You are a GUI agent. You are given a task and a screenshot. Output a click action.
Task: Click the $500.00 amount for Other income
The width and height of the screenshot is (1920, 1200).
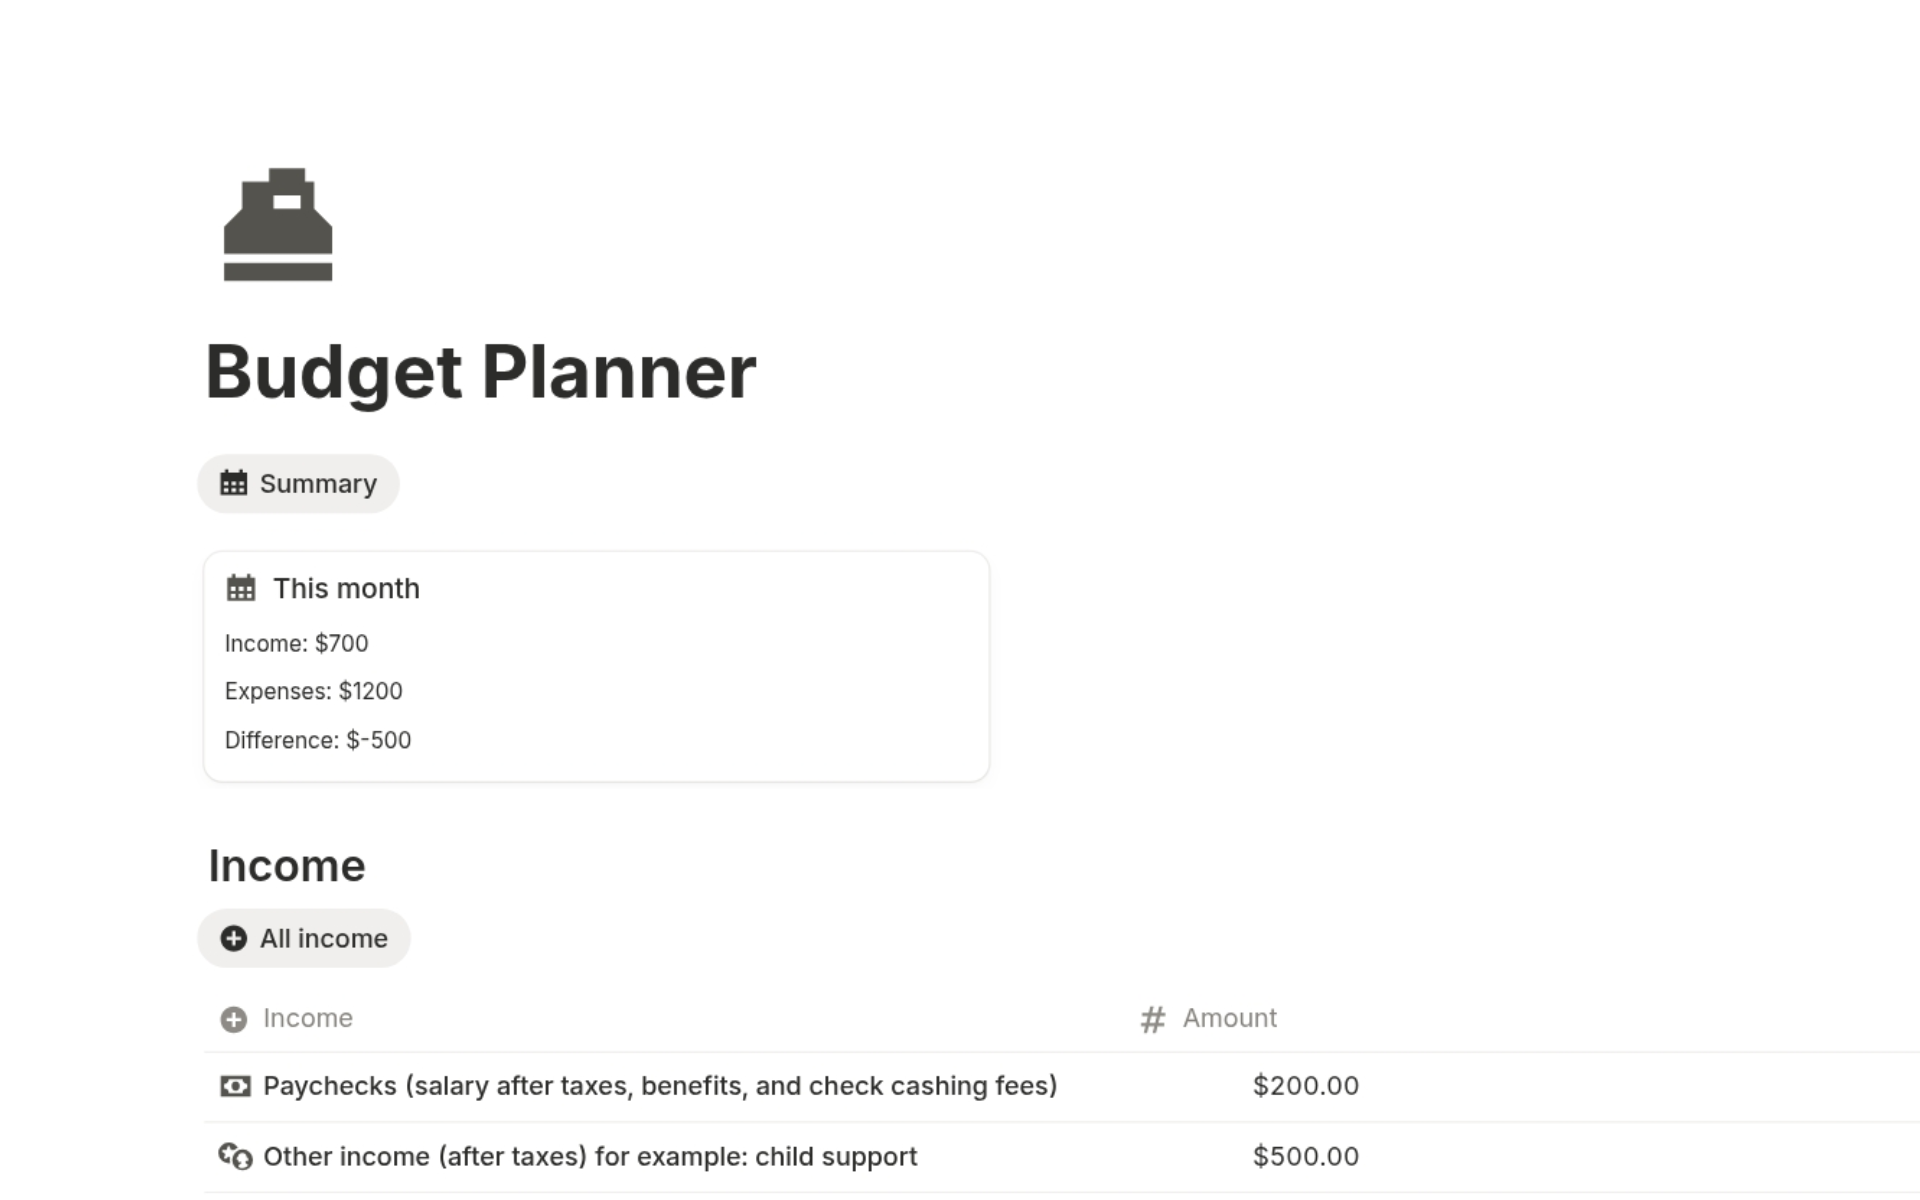[x=1304, y=1156]
